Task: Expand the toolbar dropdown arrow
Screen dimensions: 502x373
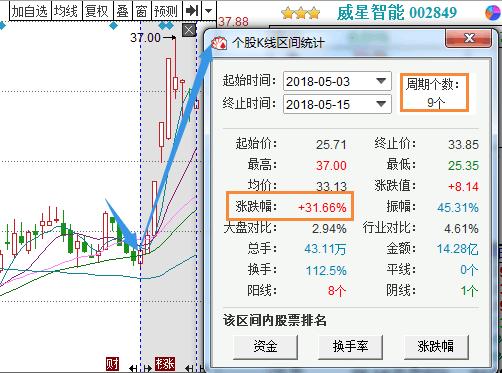Action: (209, 11)
